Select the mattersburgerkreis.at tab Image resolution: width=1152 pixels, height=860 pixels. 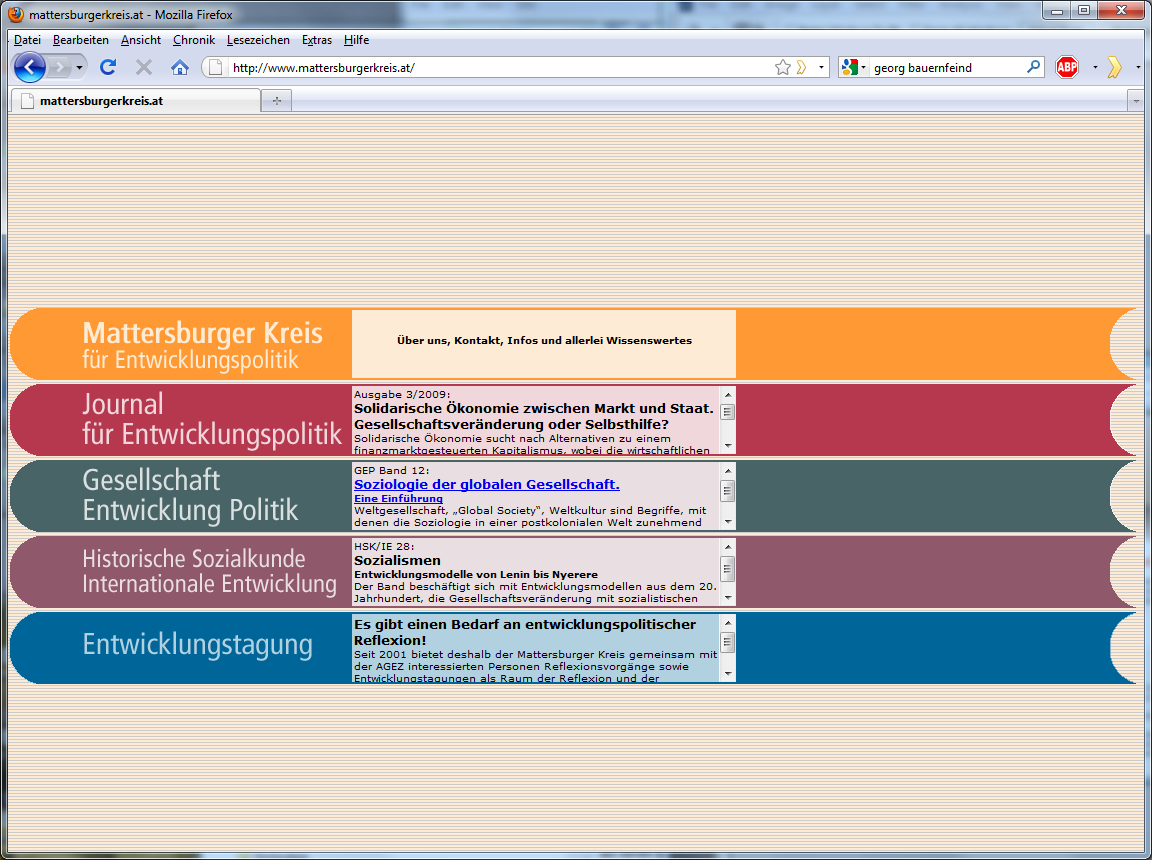(135, 101)
